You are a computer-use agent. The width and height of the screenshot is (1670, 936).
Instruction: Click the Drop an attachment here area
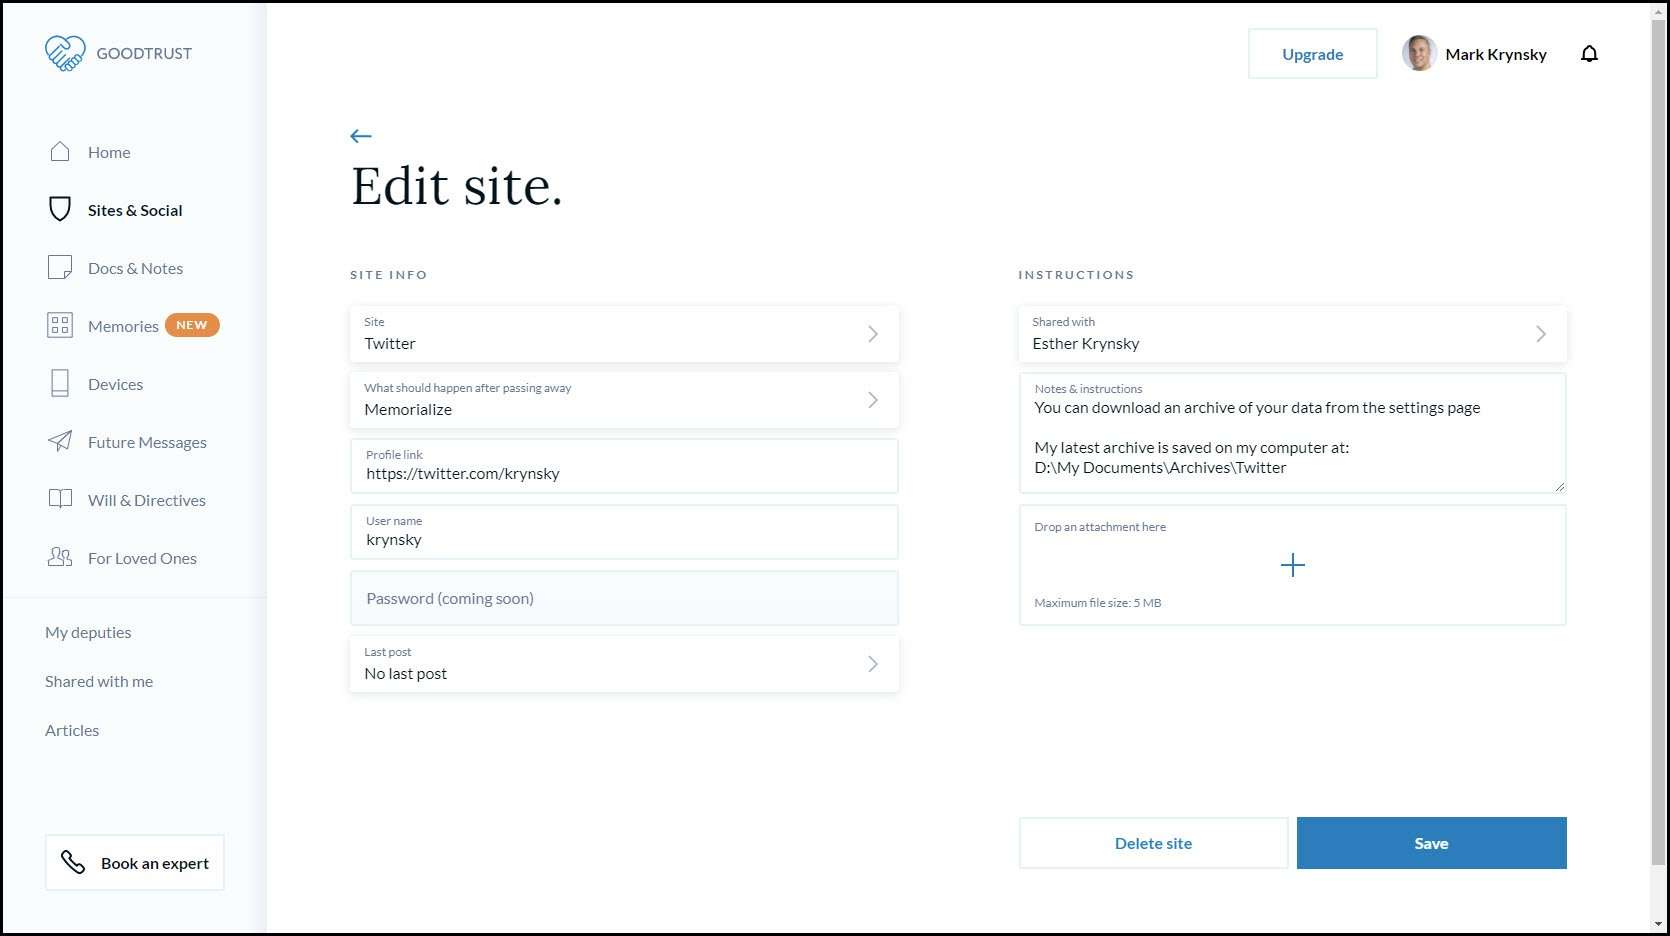point(1292,565)
